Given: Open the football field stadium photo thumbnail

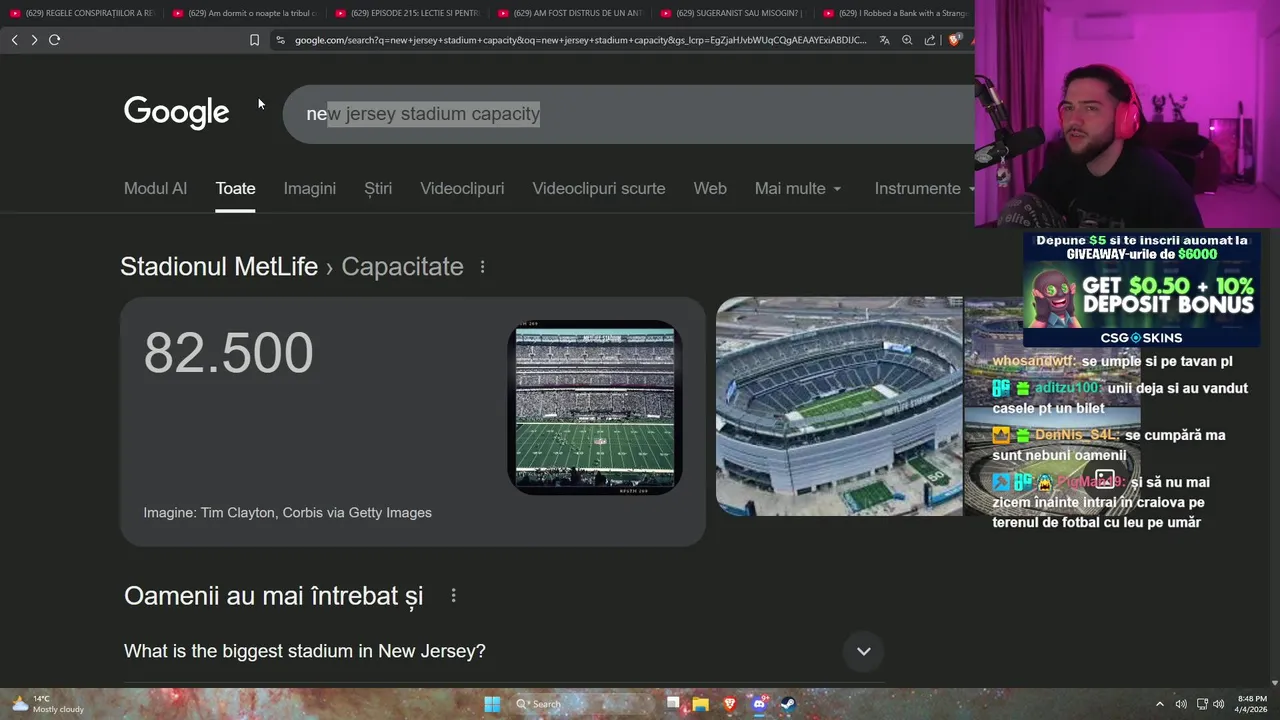Looking at the screenshot, I should pos(595,407).
